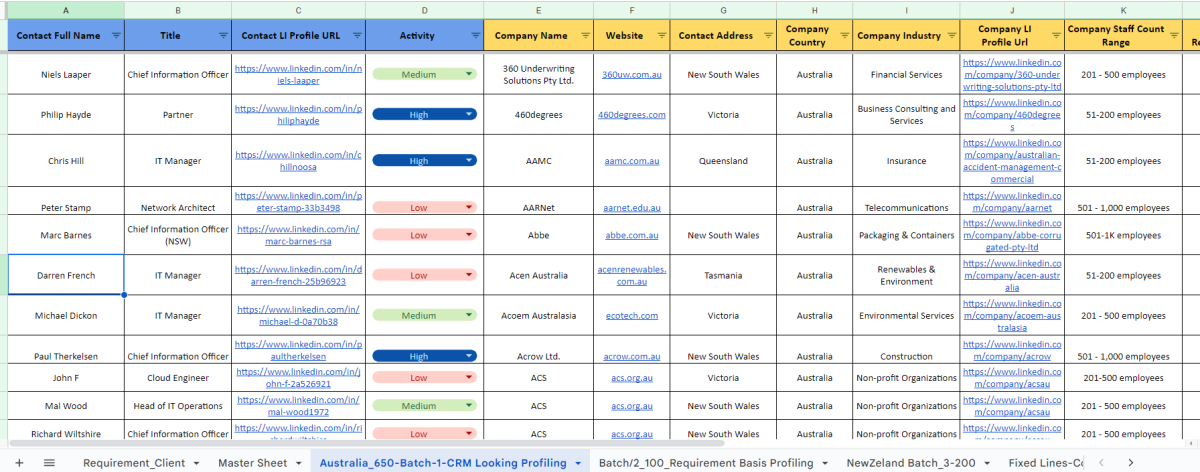Select Batch/2_100_Requirement Basis Profiling tab

click(705, 463)
